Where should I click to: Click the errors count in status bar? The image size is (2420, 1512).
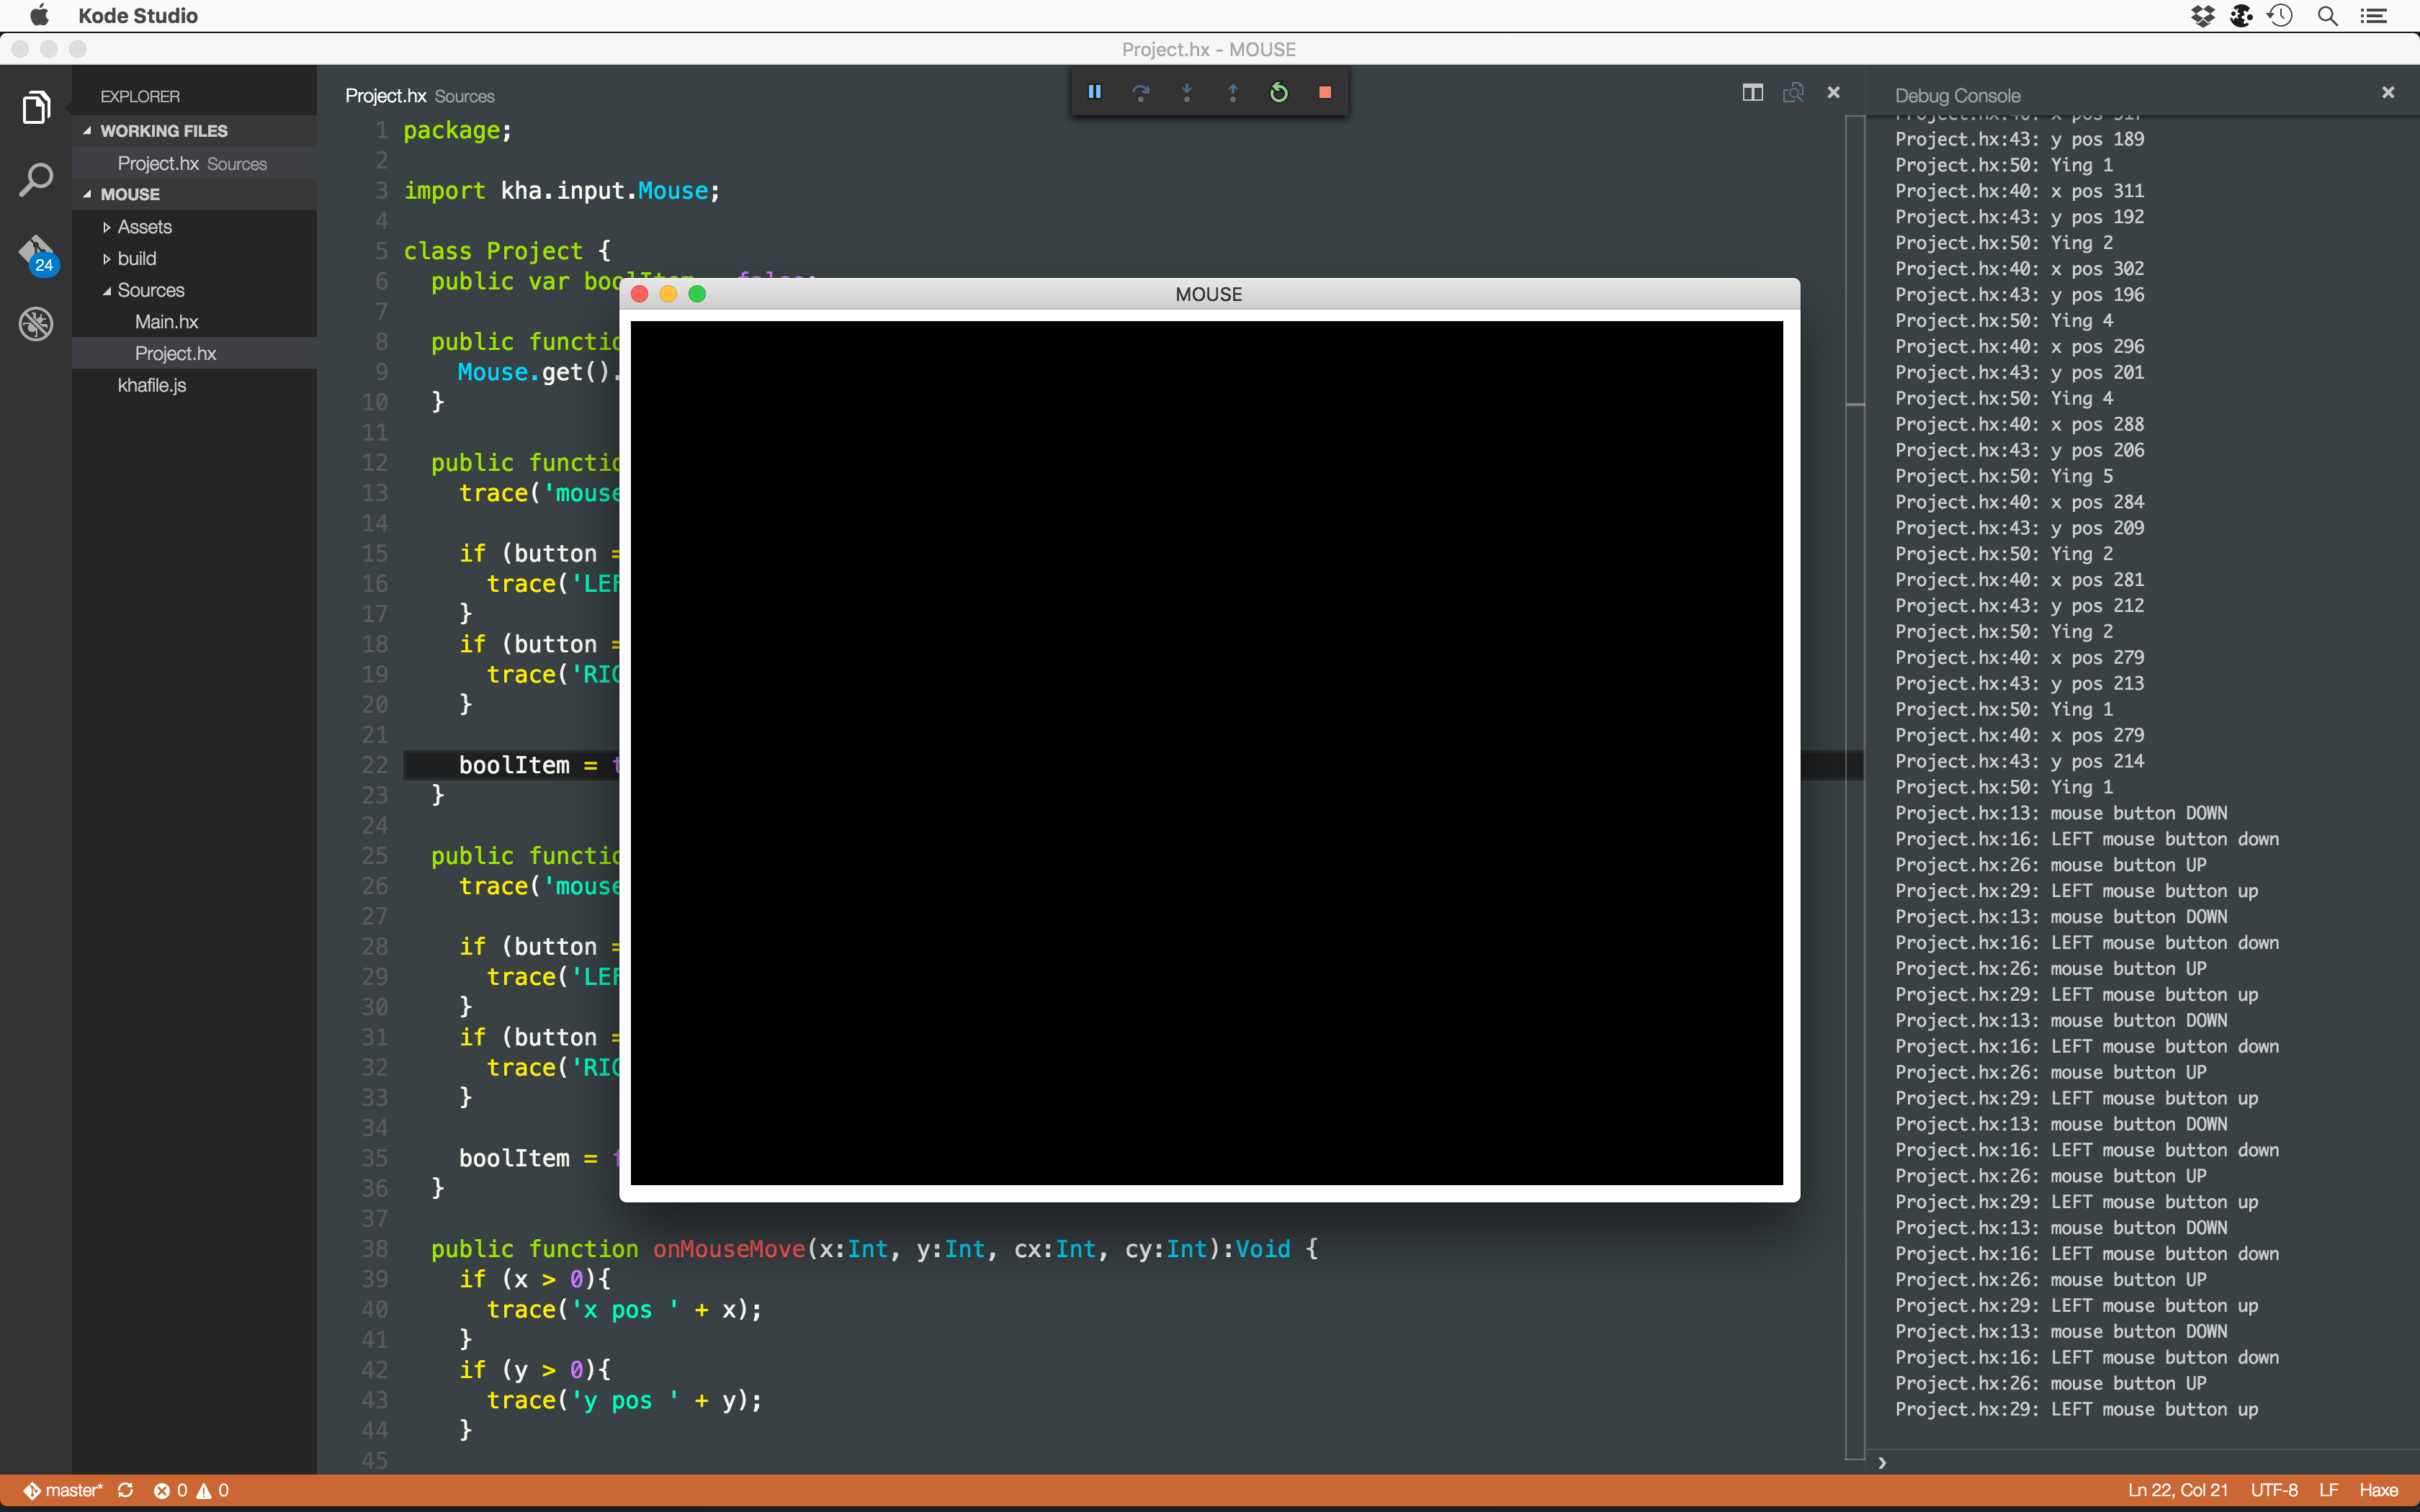[x=170, y=1490]
